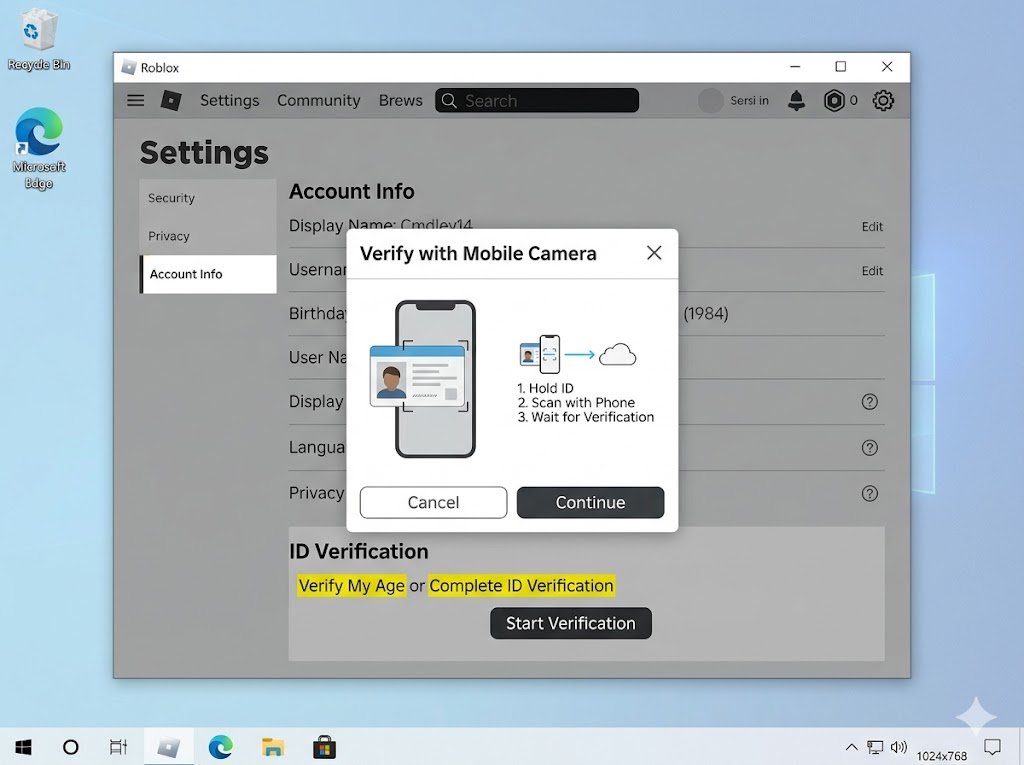Minimize the Roblox window
The width and height of the screenshot is (1024, 765).
tap(795, 67)
